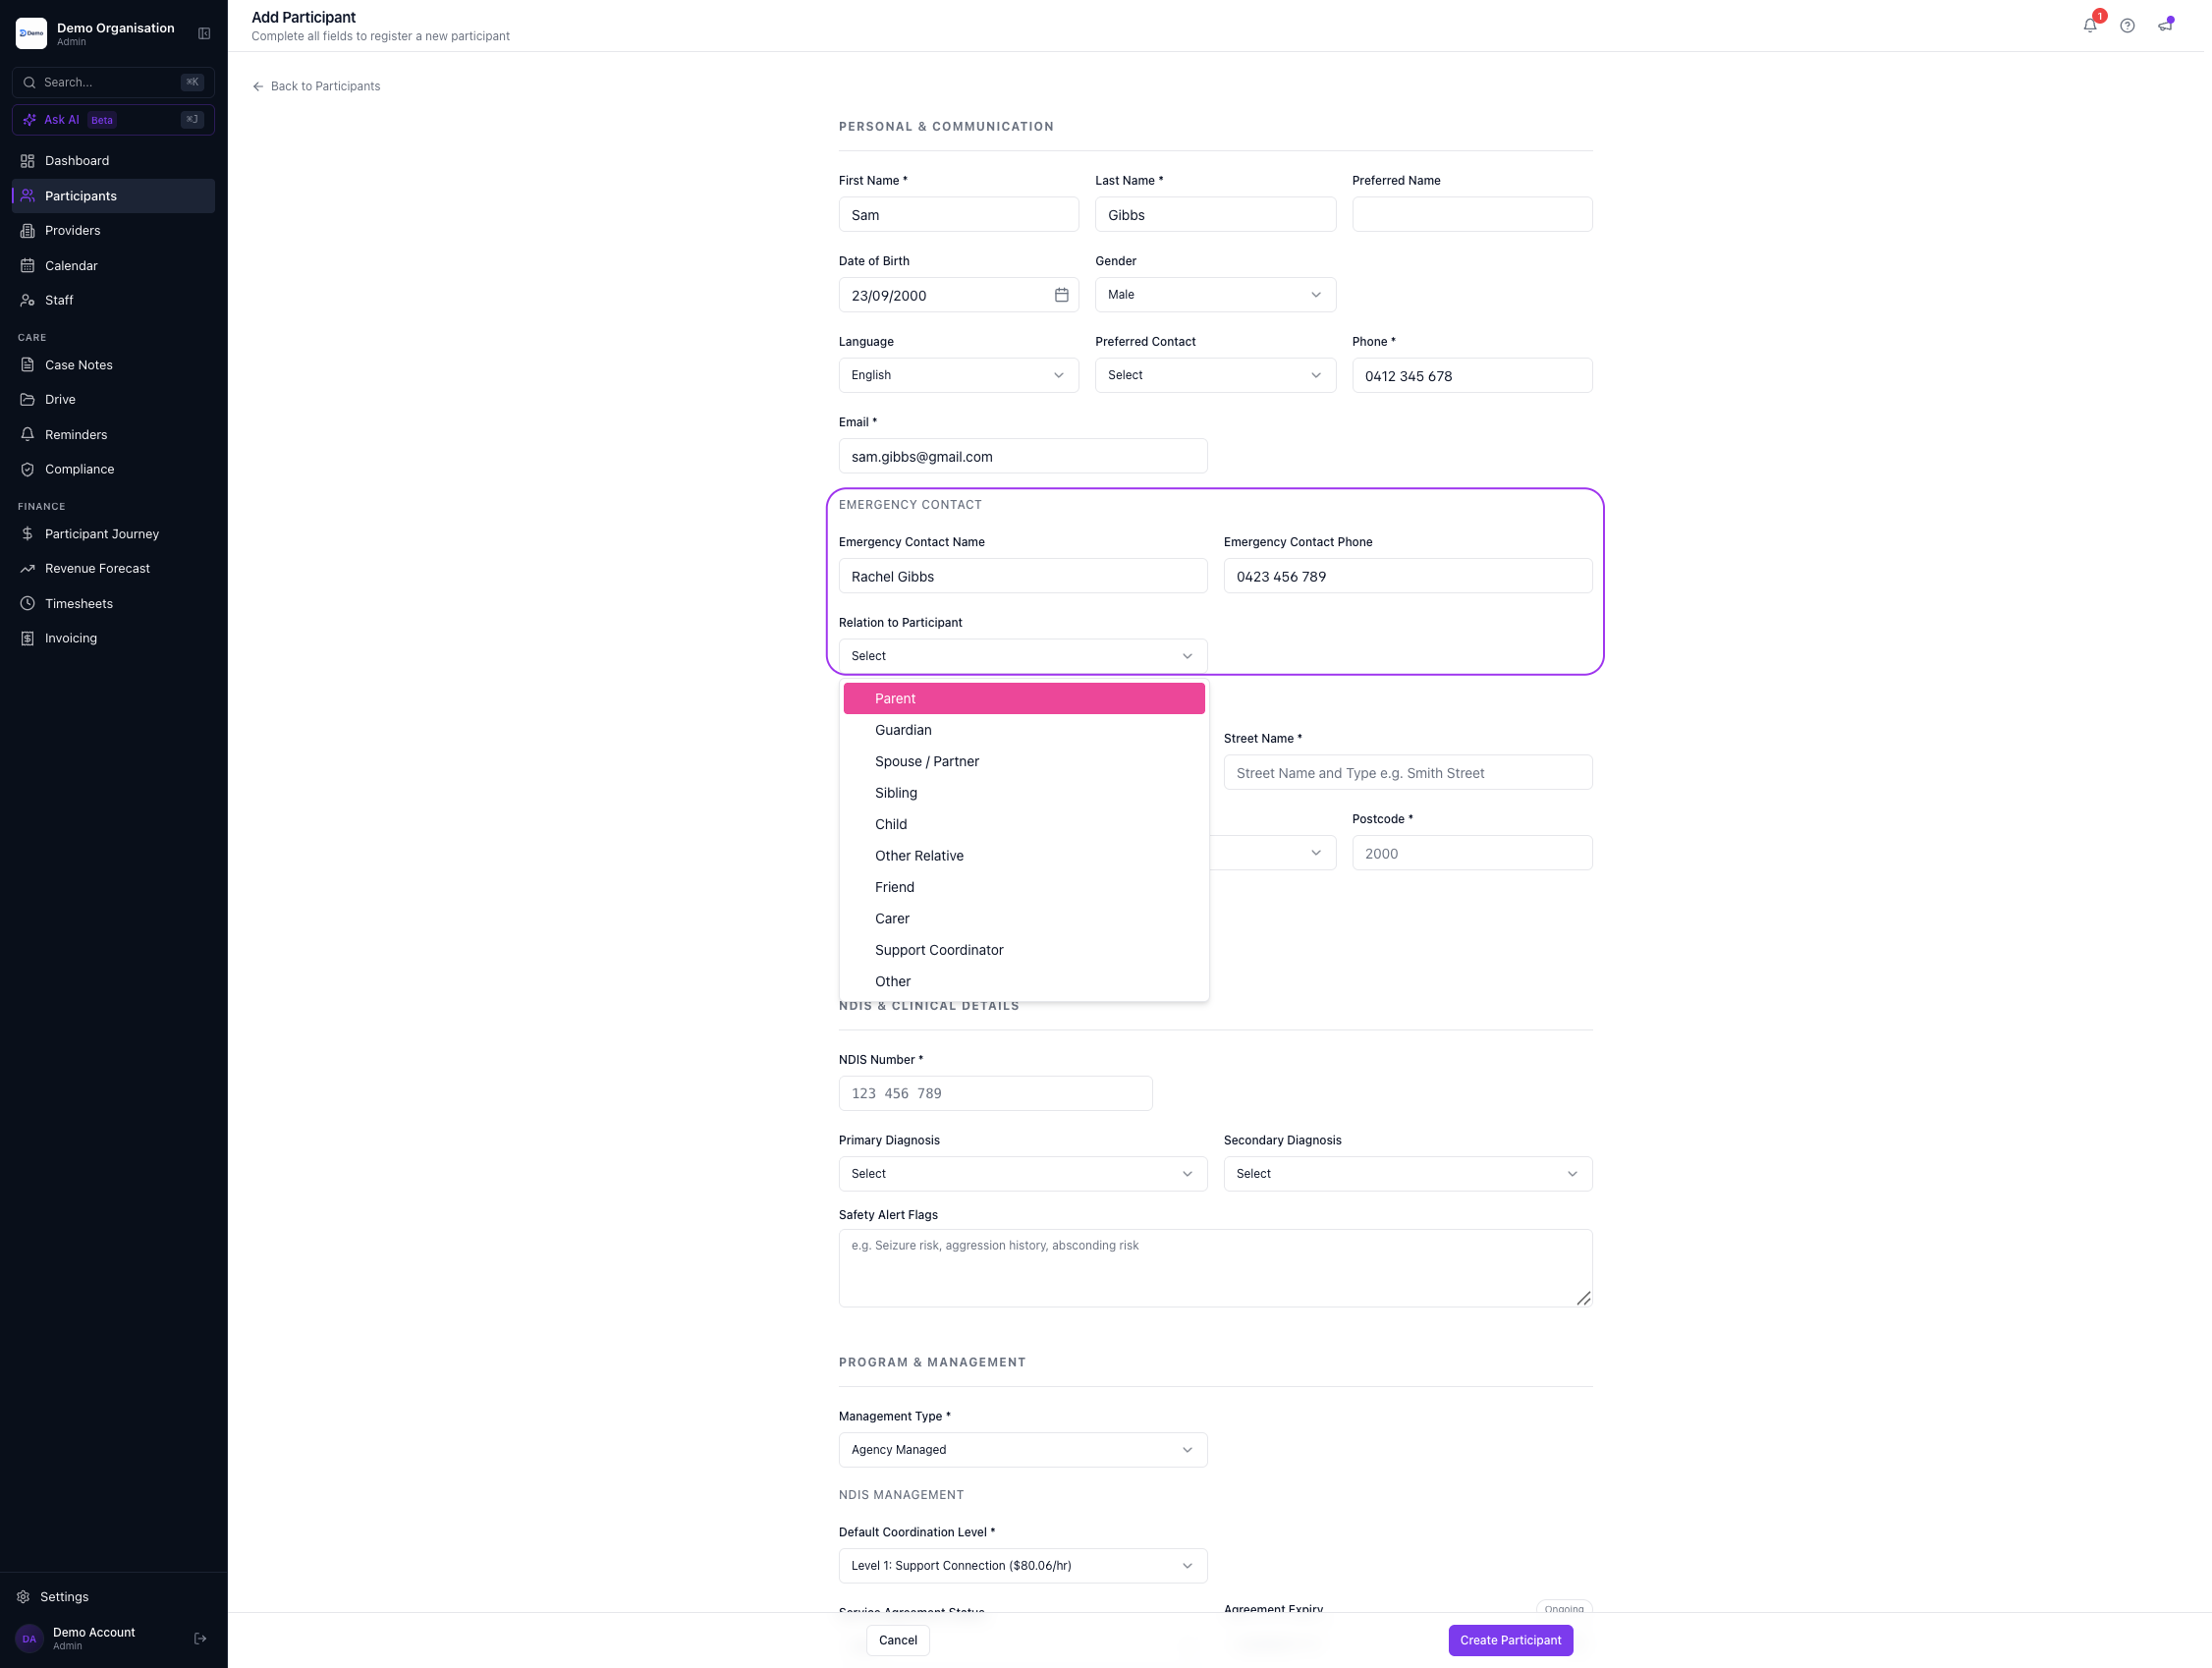Click the NDIS Number field
The width and height of the screenshot is (2212, 1668).
(x=995, y=1094)
